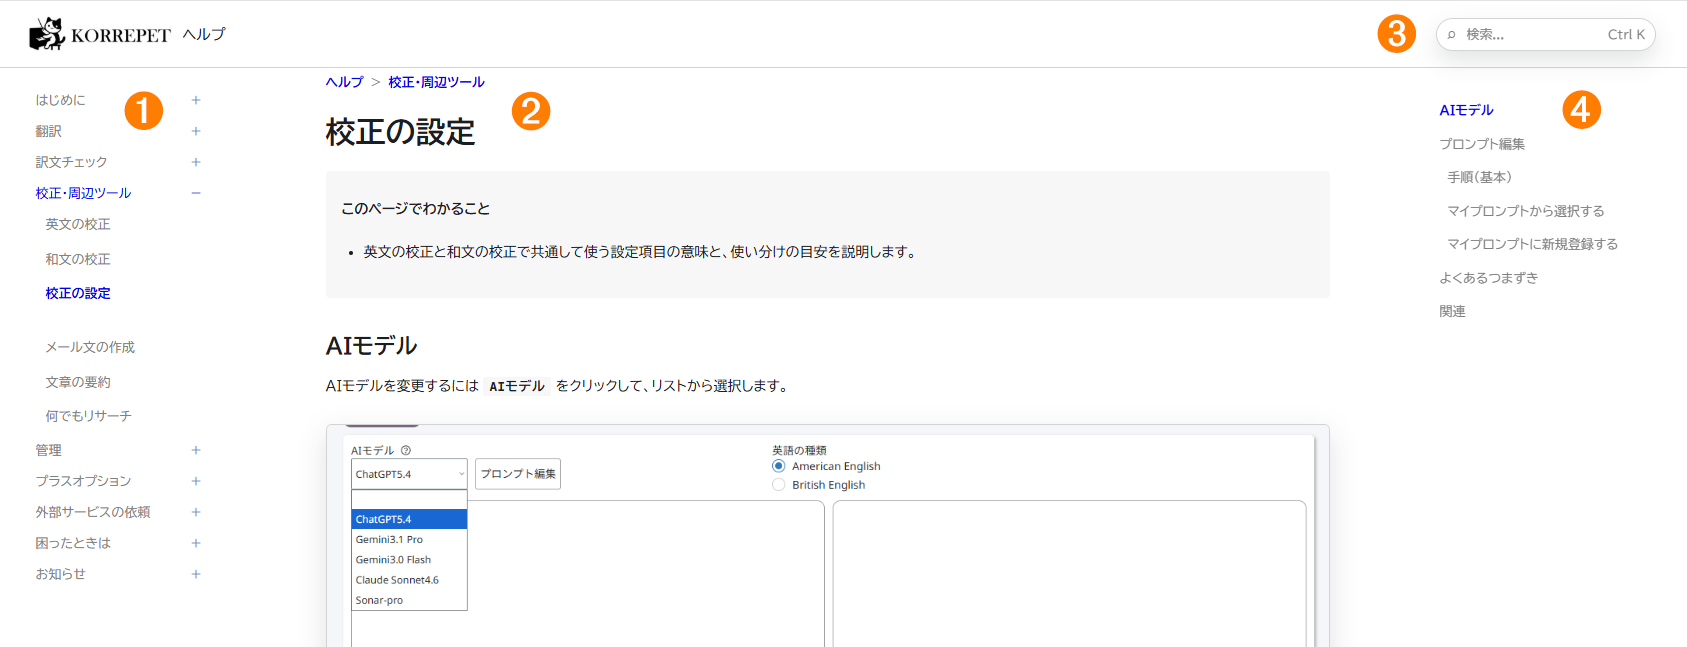This screenshot has width=1687, height=647.
Task: Click the ヘルプ breadcrumb link
Action: (345, 82)
